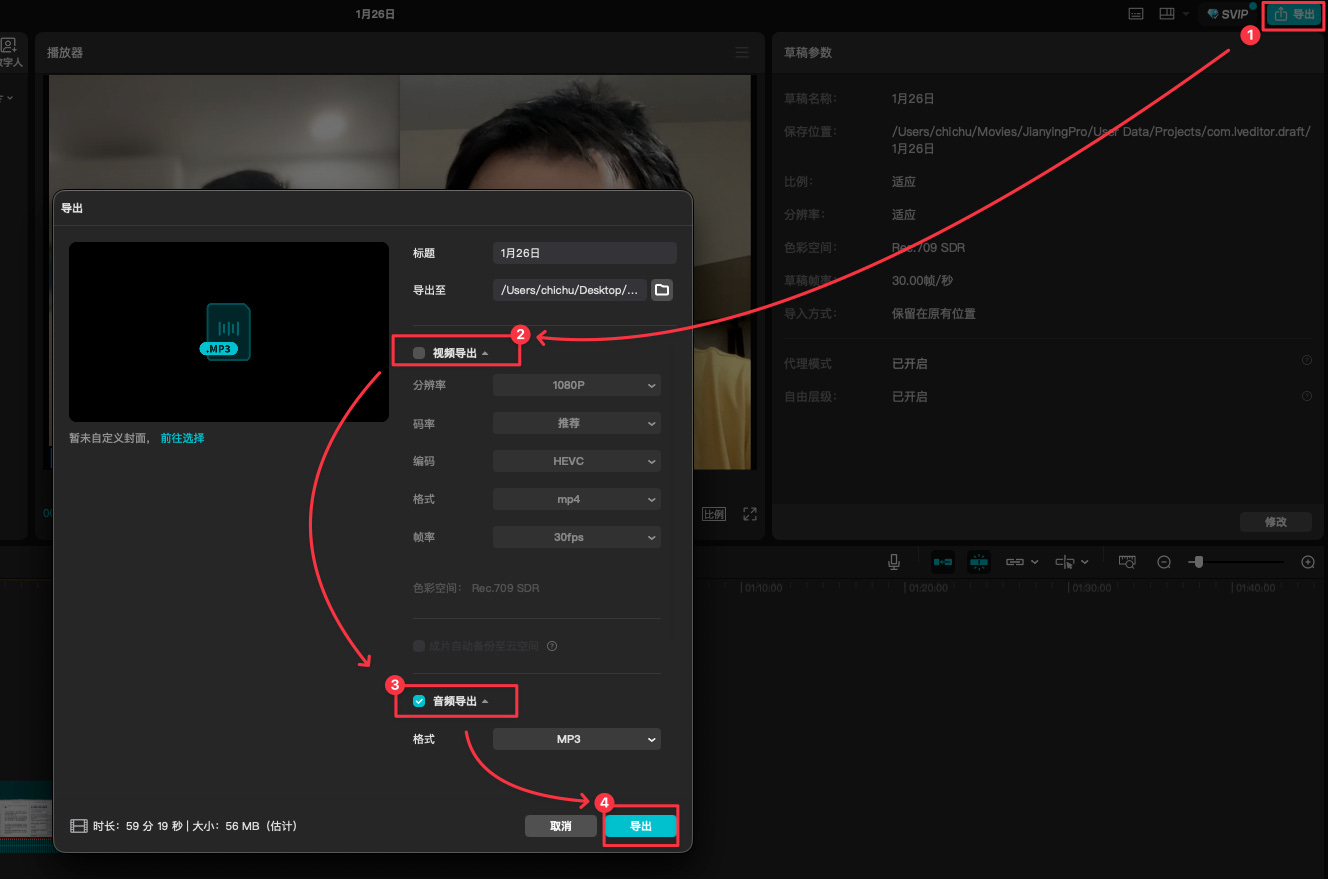Click the top-right 导出 export button

click(1295, 15)
